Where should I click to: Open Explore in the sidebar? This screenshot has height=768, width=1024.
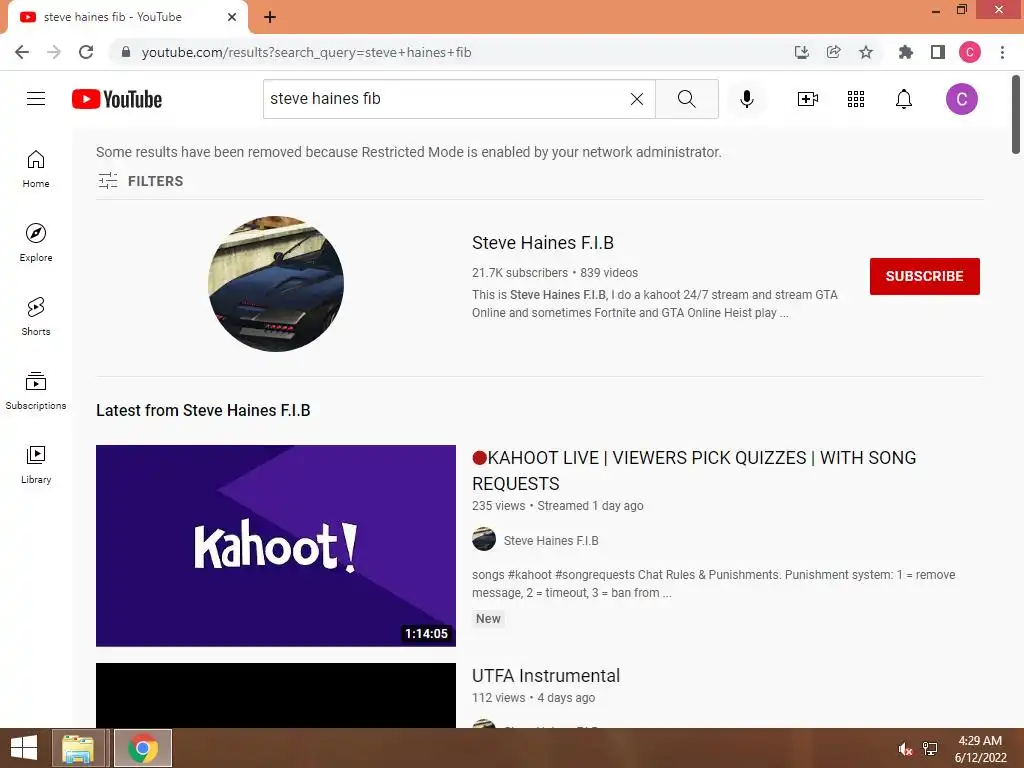pyautogui.click(x=36, y=242)
